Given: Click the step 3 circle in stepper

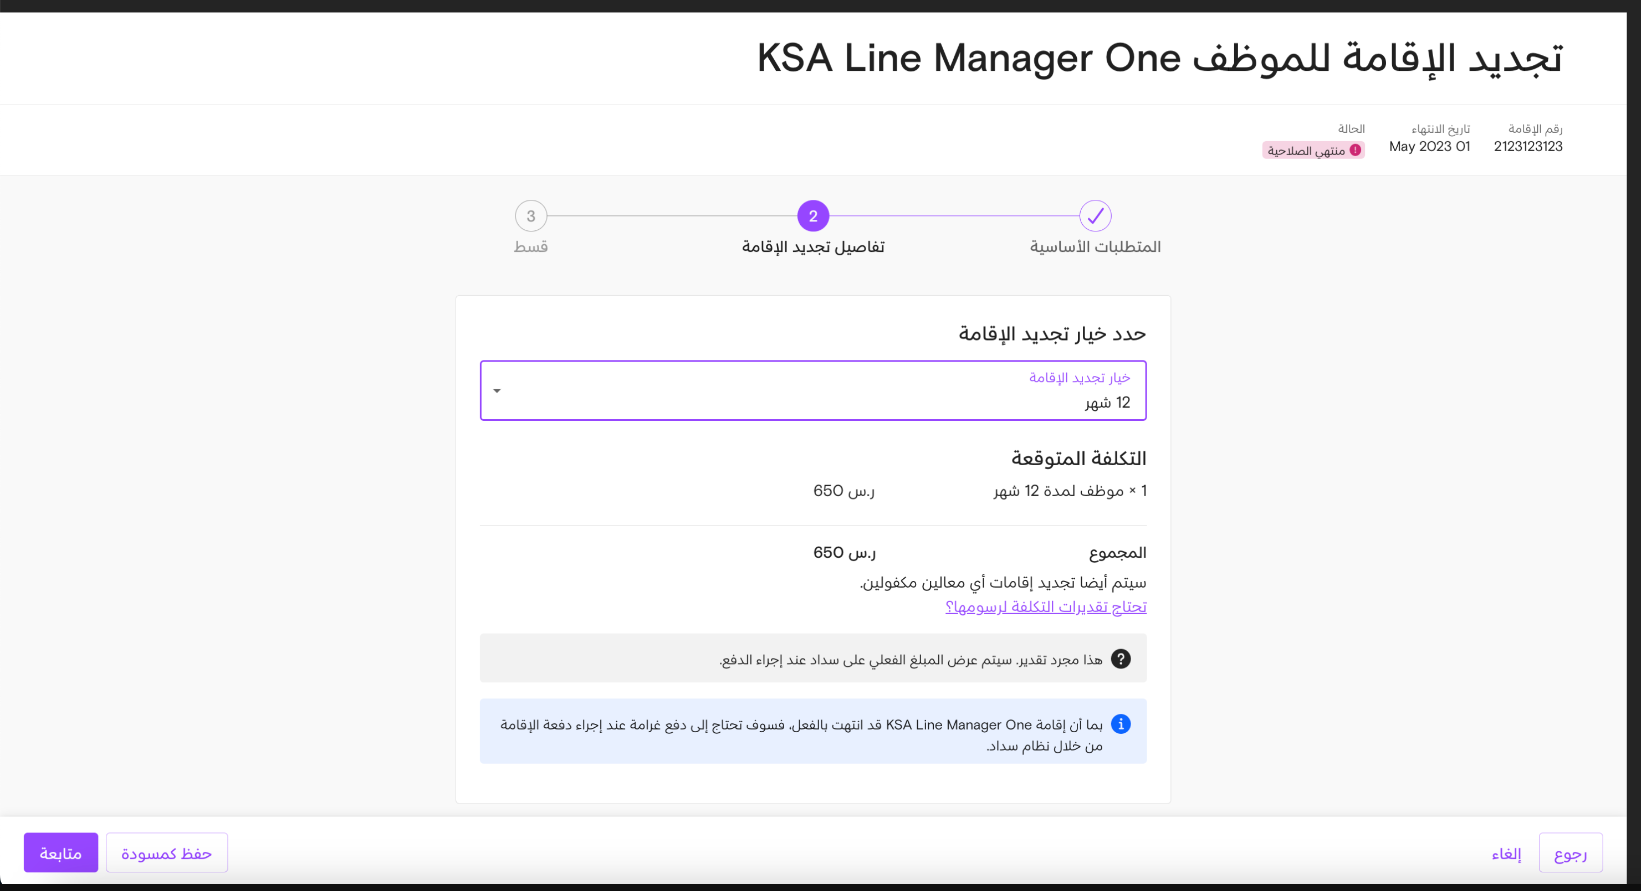Looking at the screenshot, I should (x=531, y=216).
